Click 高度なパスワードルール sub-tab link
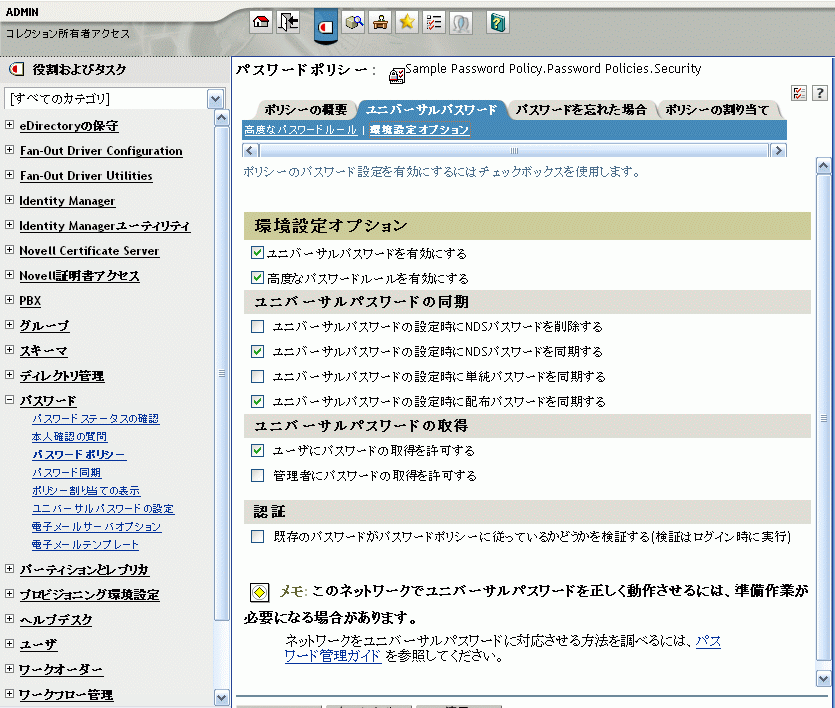The image size is (835, 708). tap(300, 131)
